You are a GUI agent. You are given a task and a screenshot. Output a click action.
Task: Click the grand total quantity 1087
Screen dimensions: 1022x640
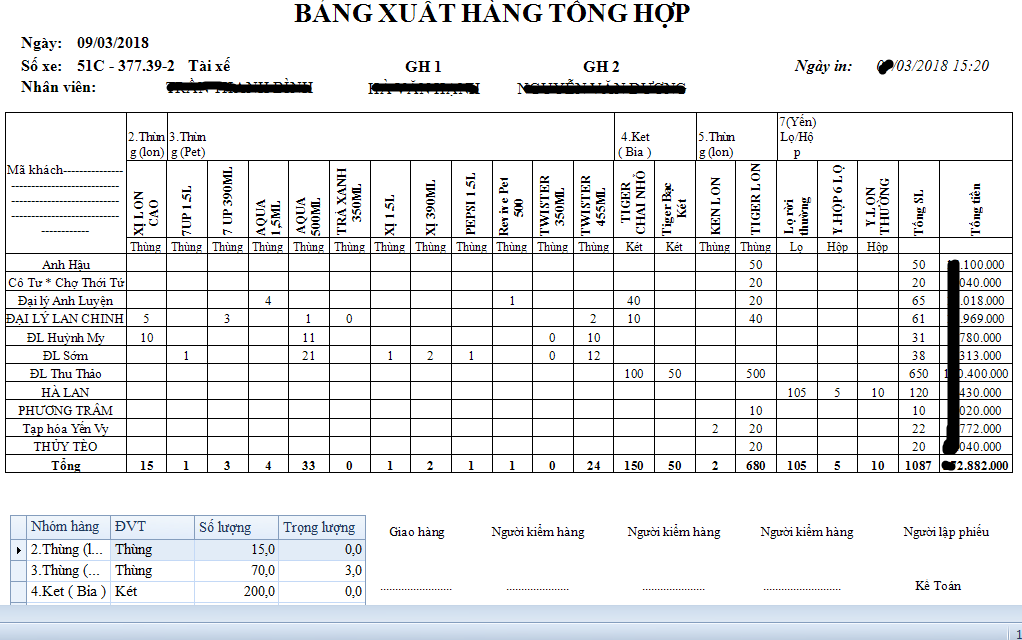point(918,465)
